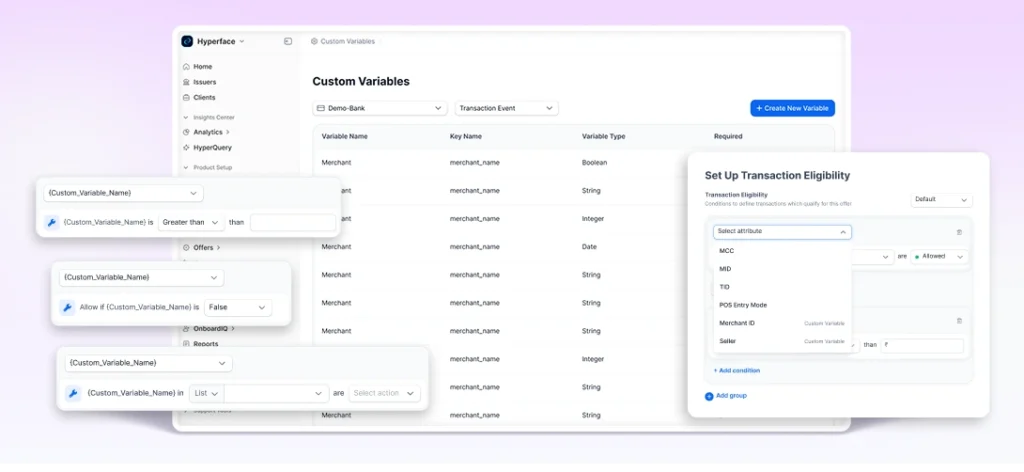Click the Issuers icon in the sidebar
The width and height of the screenshot is (1024, 472).
pos(186,82)
